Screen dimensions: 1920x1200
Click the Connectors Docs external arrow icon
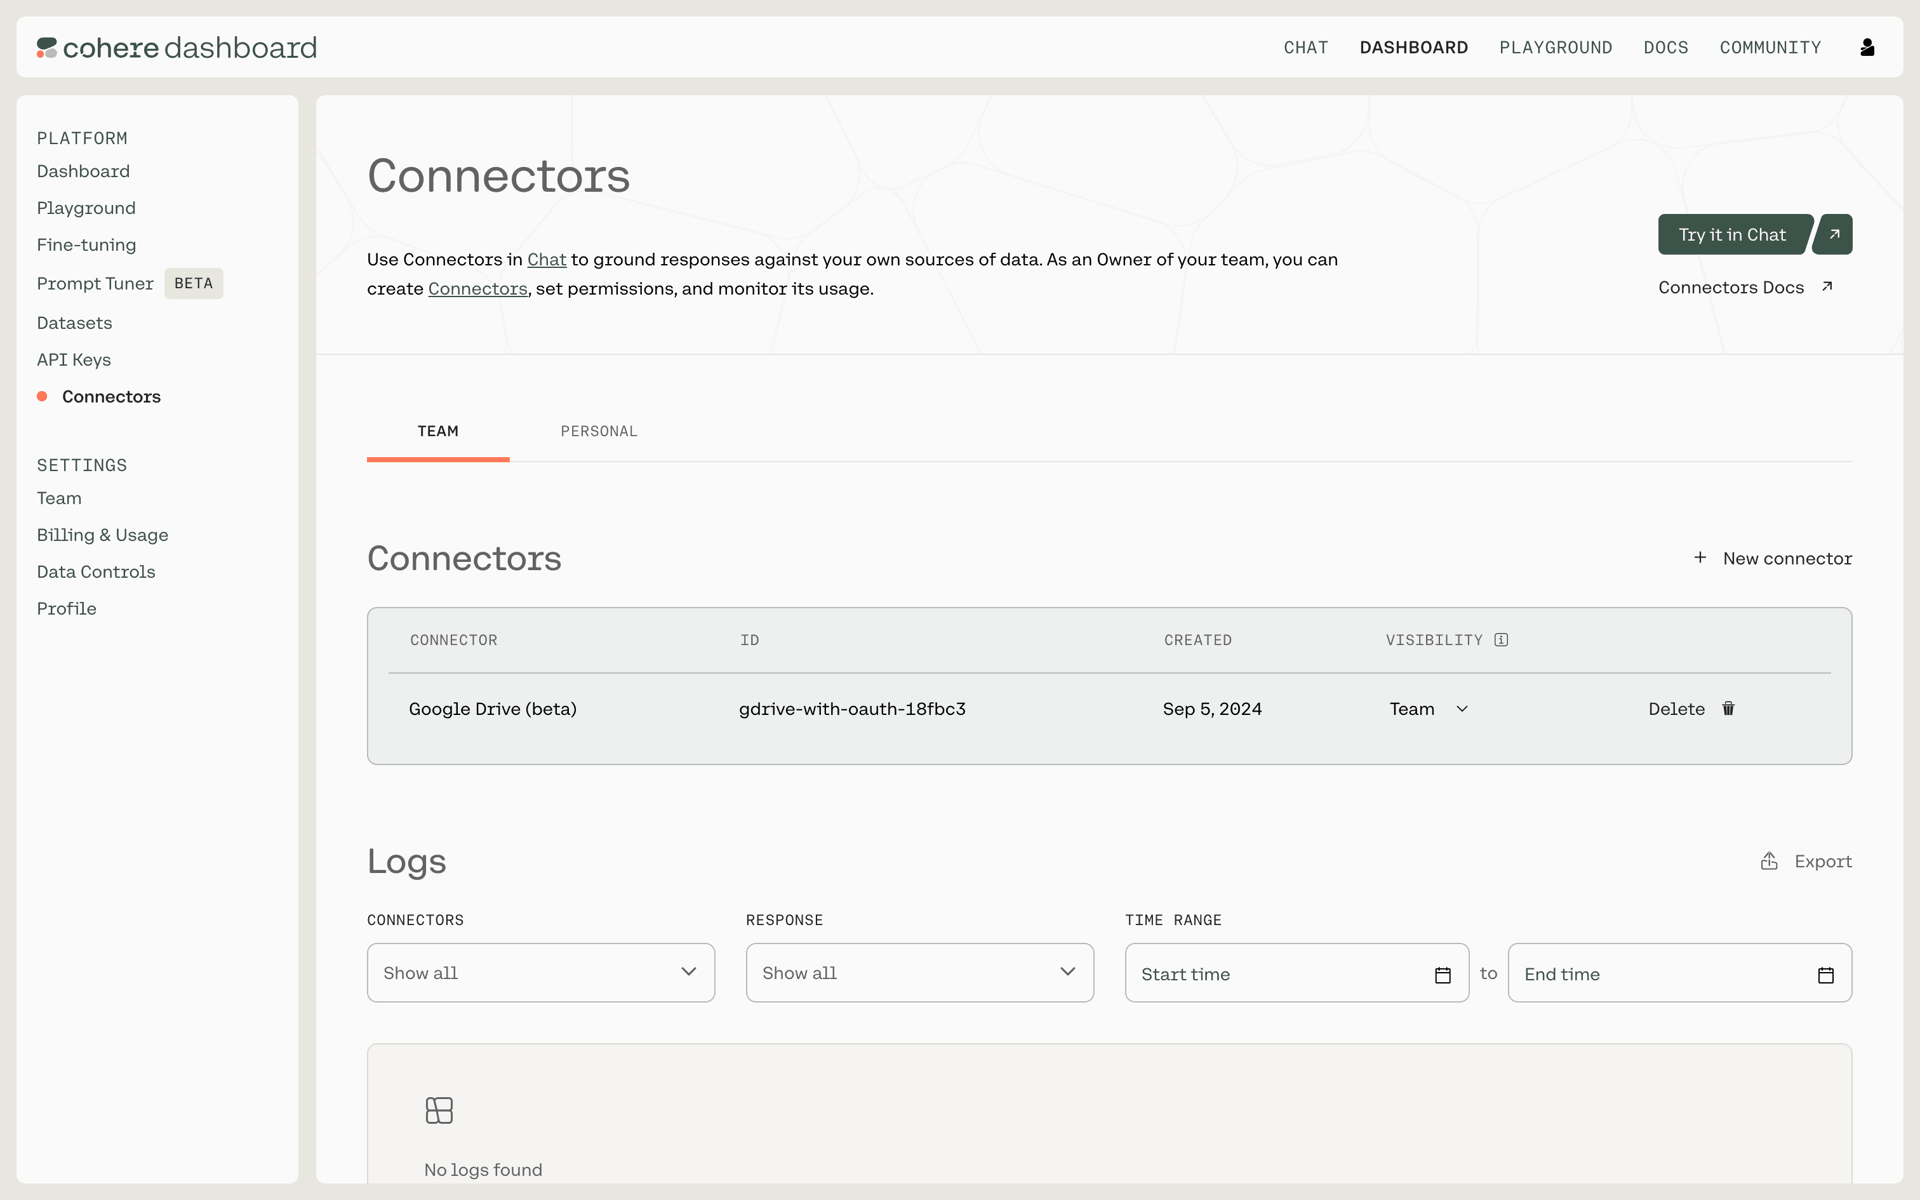click(x=1827, y=287)
